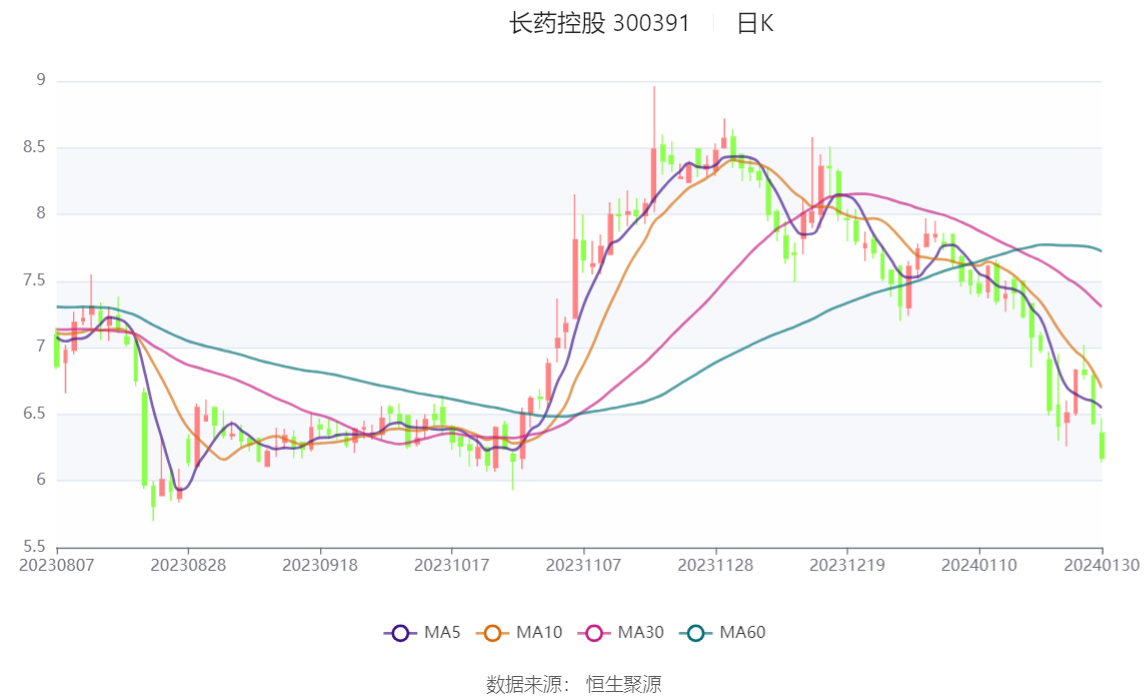The height and width of the screenshot is (699, 1148).
Task: Click the y-axis value 8.5
Action: coord(34,147)
